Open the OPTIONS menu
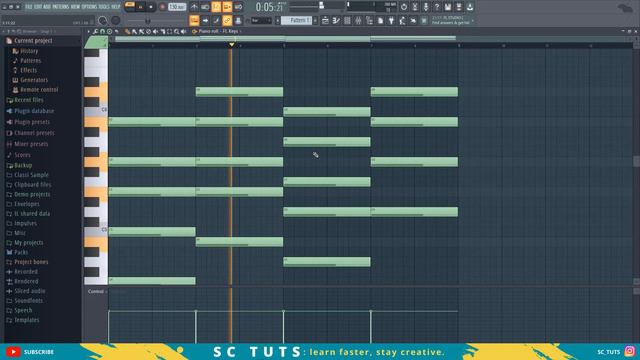640x360 pixels. click(89, 7)
